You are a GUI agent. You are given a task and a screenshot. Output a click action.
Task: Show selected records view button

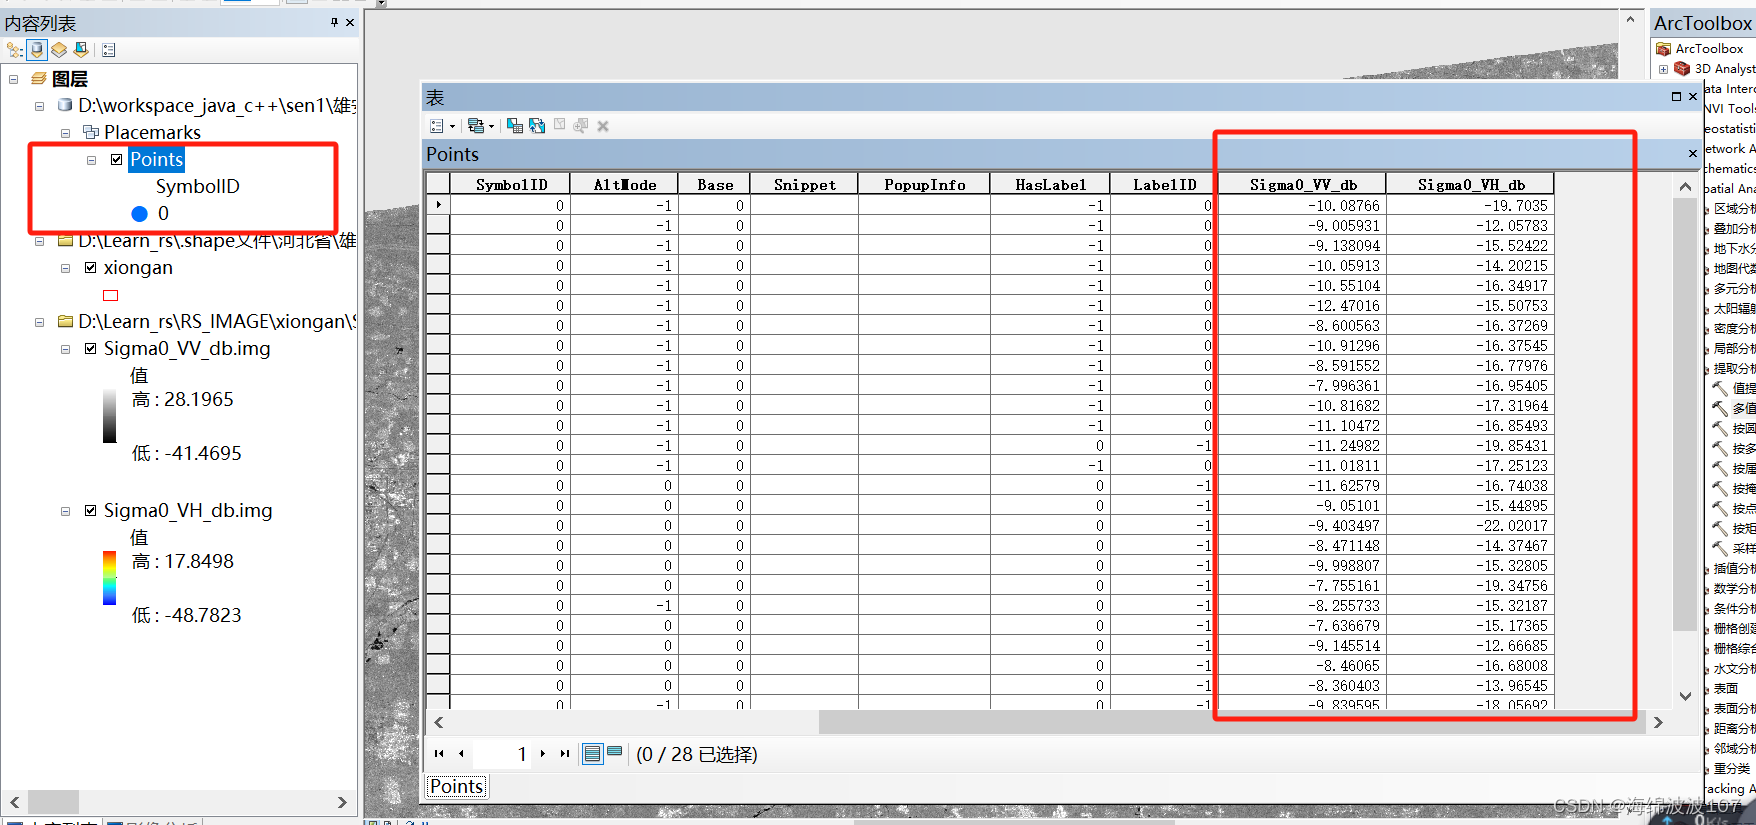click(615, 751)
